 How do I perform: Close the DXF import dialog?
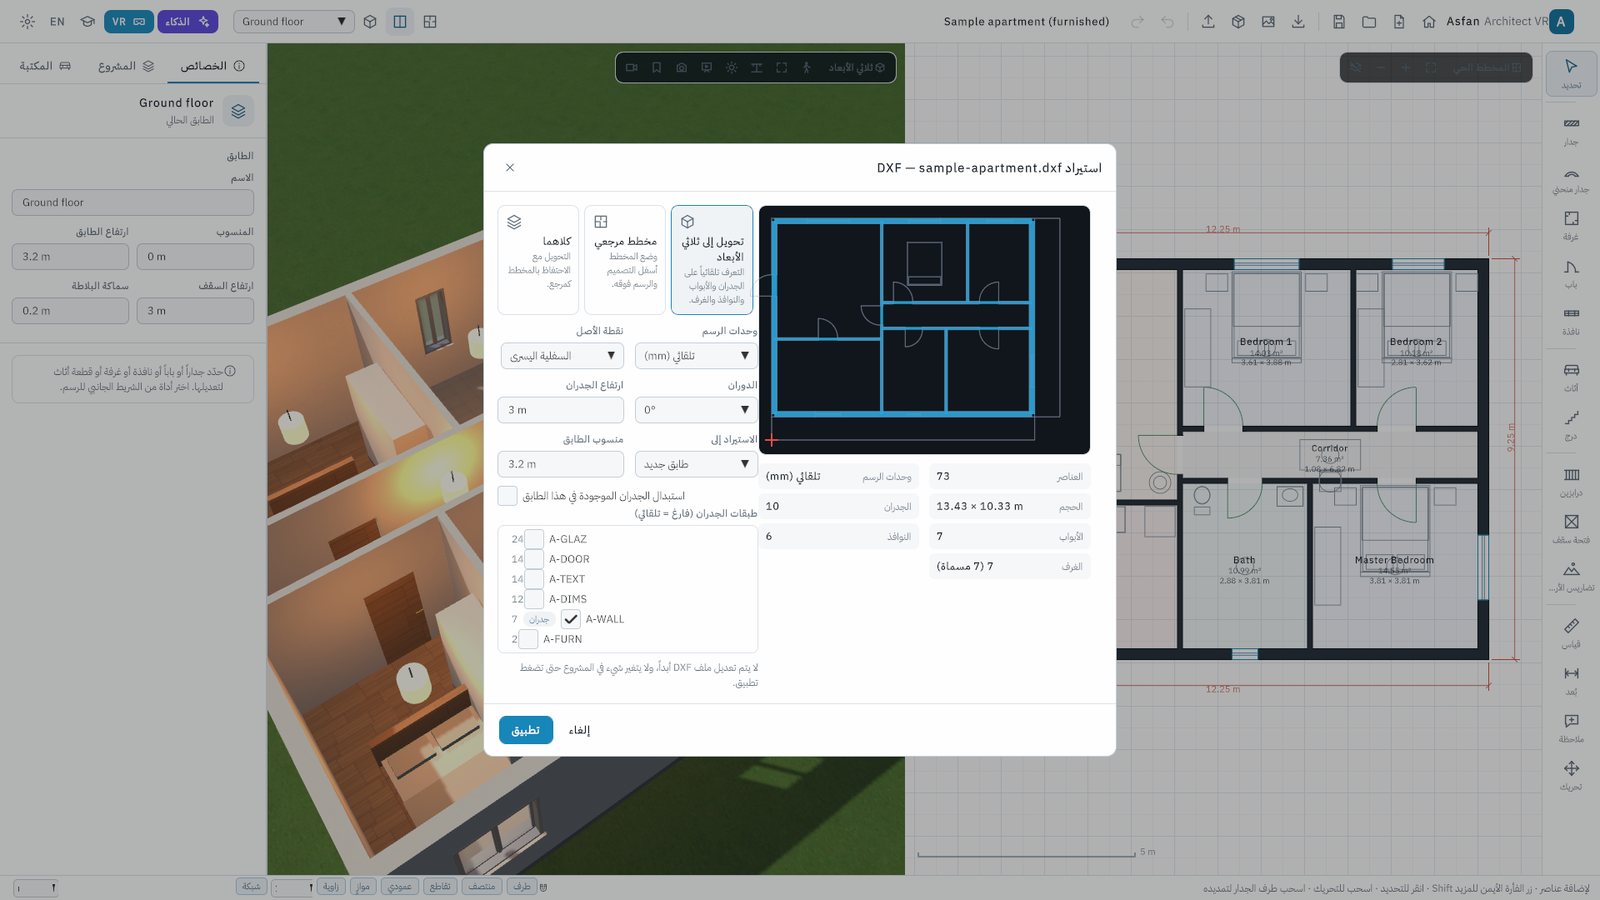[x=510, y=168]
